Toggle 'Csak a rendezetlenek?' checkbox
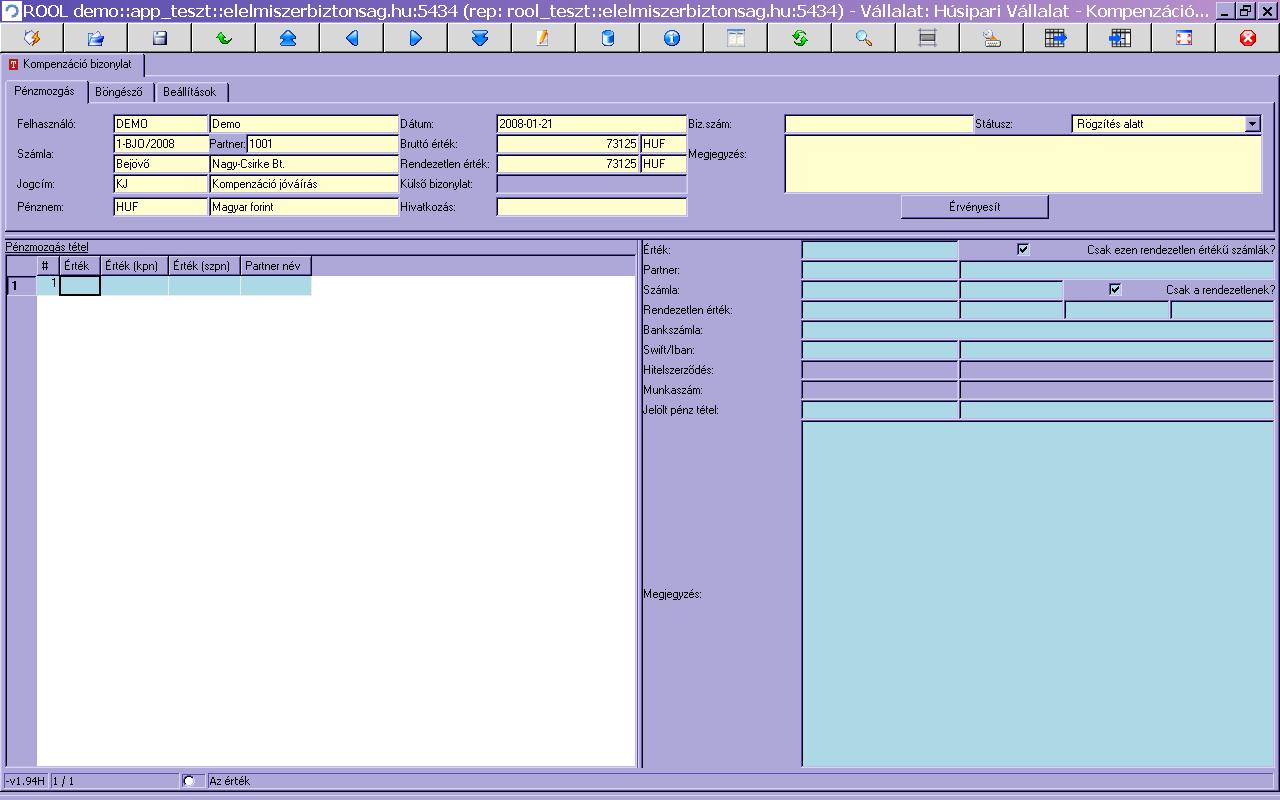Image resolution: width=1280 pixels, height=800 pixels. (1115, 290)
